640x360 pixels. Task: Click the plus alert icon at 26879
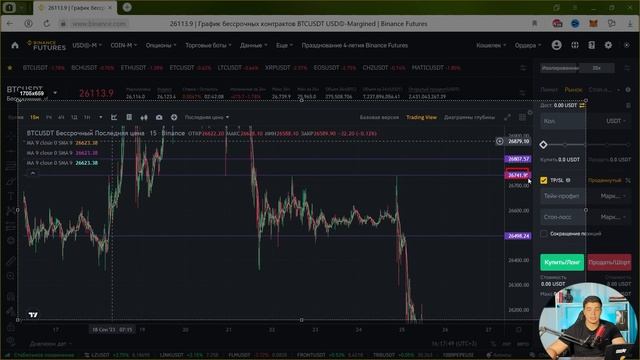pyautogui.click(x=500, y=141)
